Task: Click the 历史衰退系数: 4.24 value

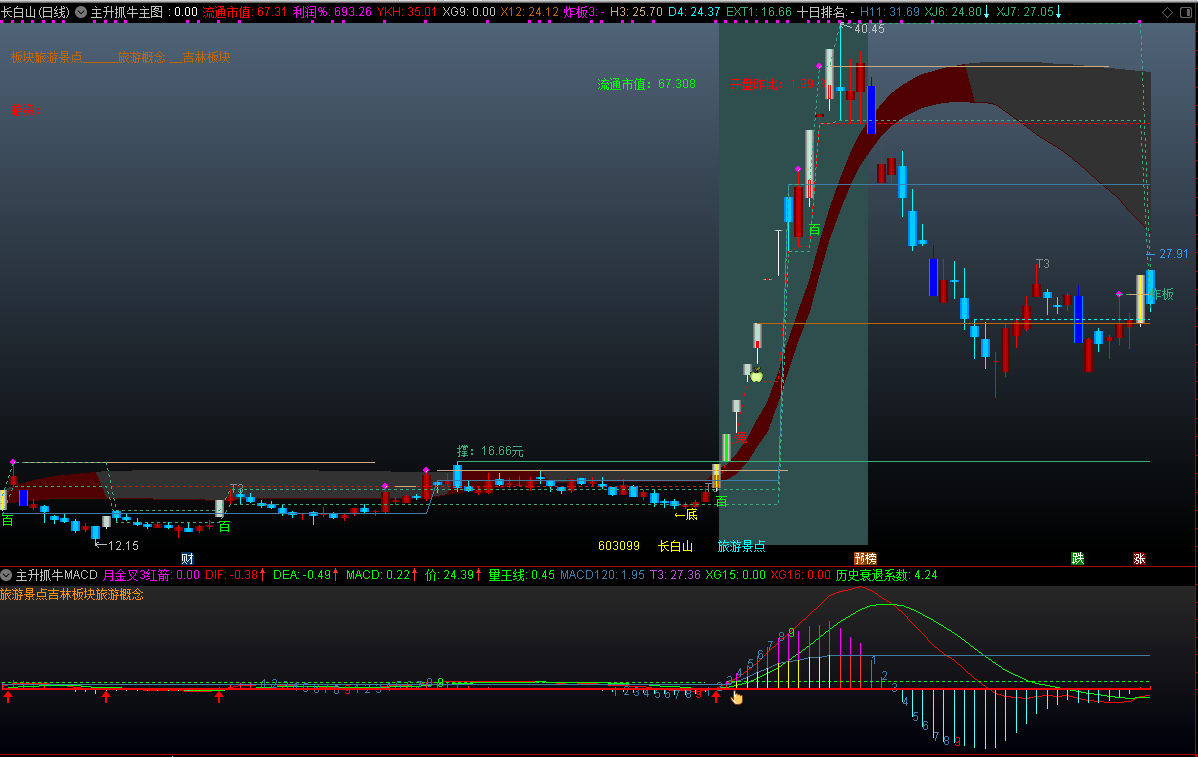Action: pos(886,574)
